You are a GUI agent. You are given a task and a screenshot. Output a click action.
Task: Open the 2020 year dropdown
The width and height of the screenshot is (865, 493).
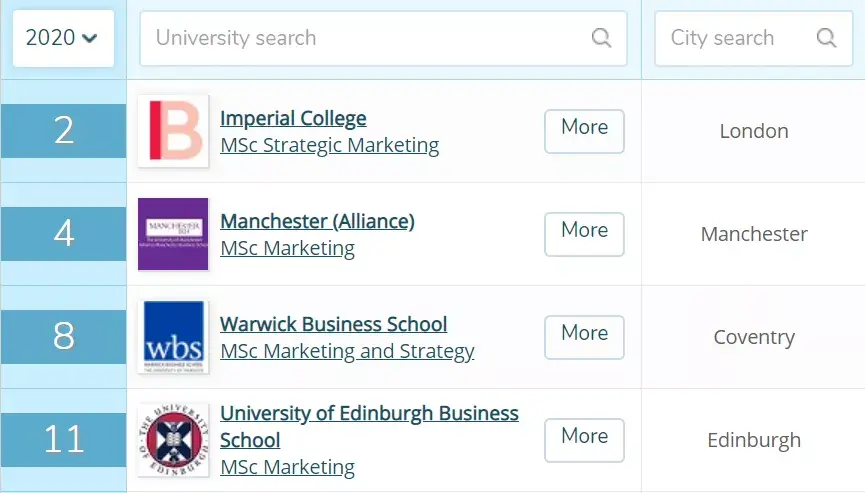63,38
